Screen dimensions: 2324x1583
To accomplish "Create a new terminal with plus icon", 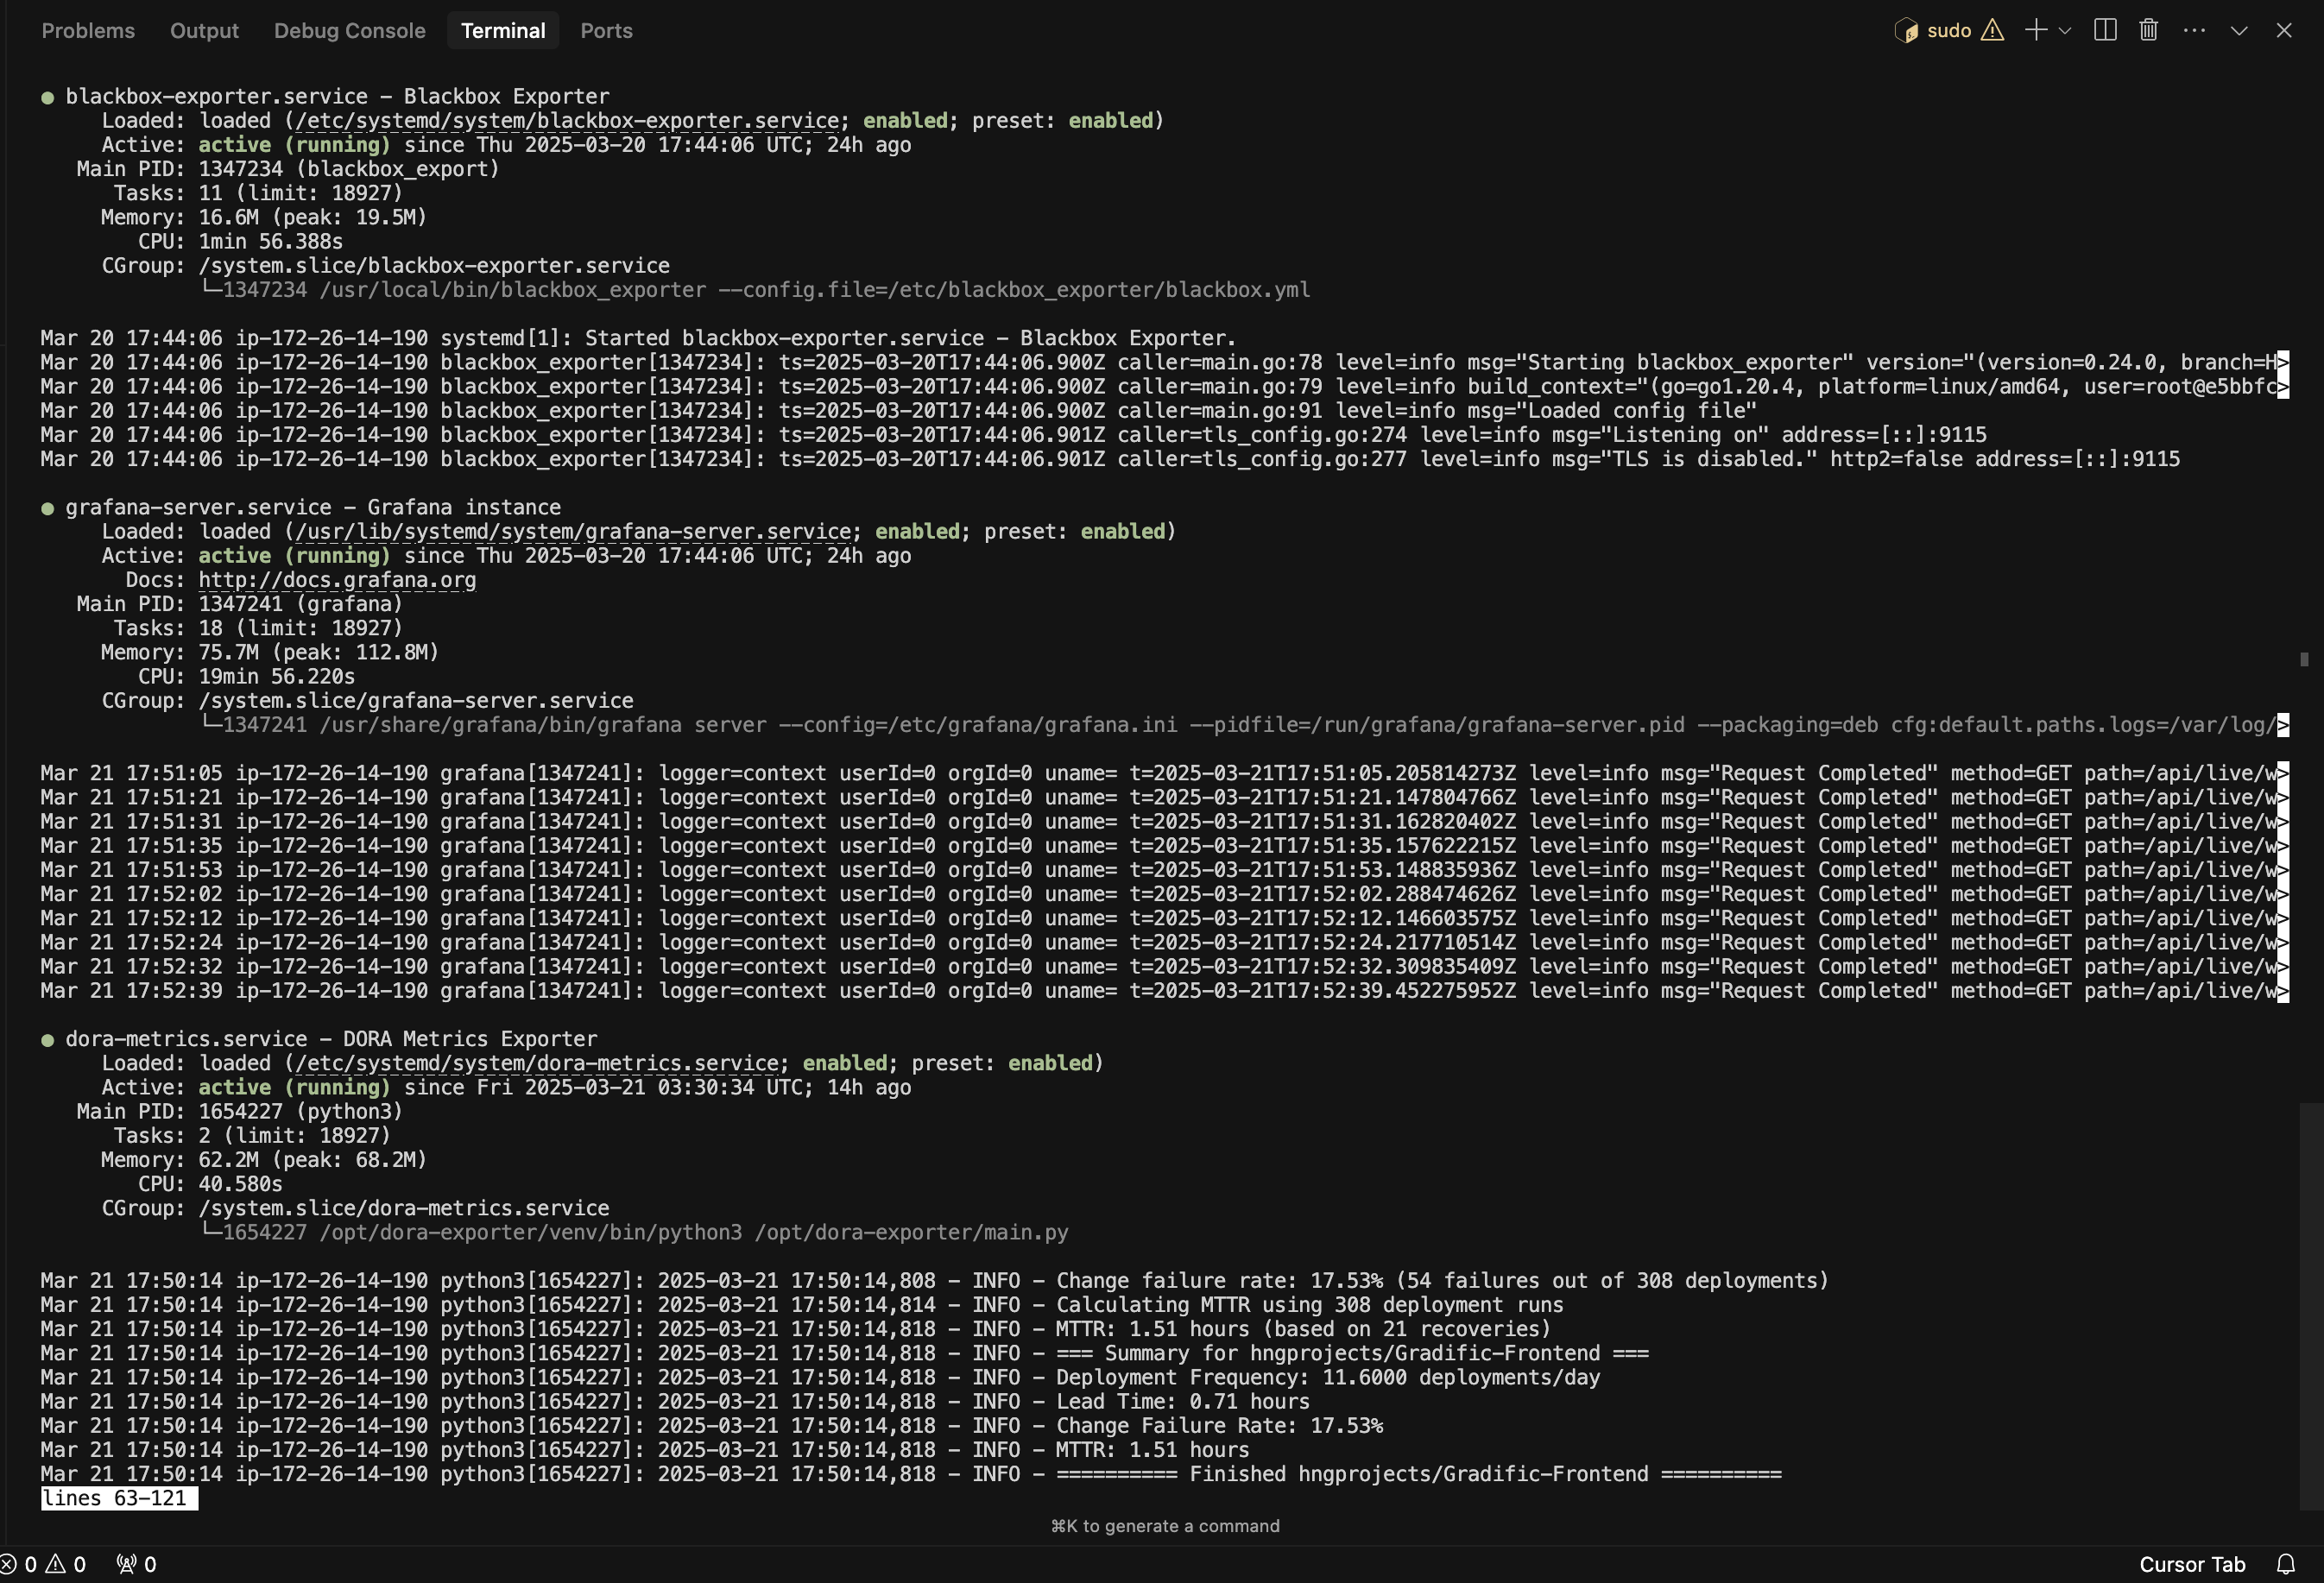I will (2036, 31).
